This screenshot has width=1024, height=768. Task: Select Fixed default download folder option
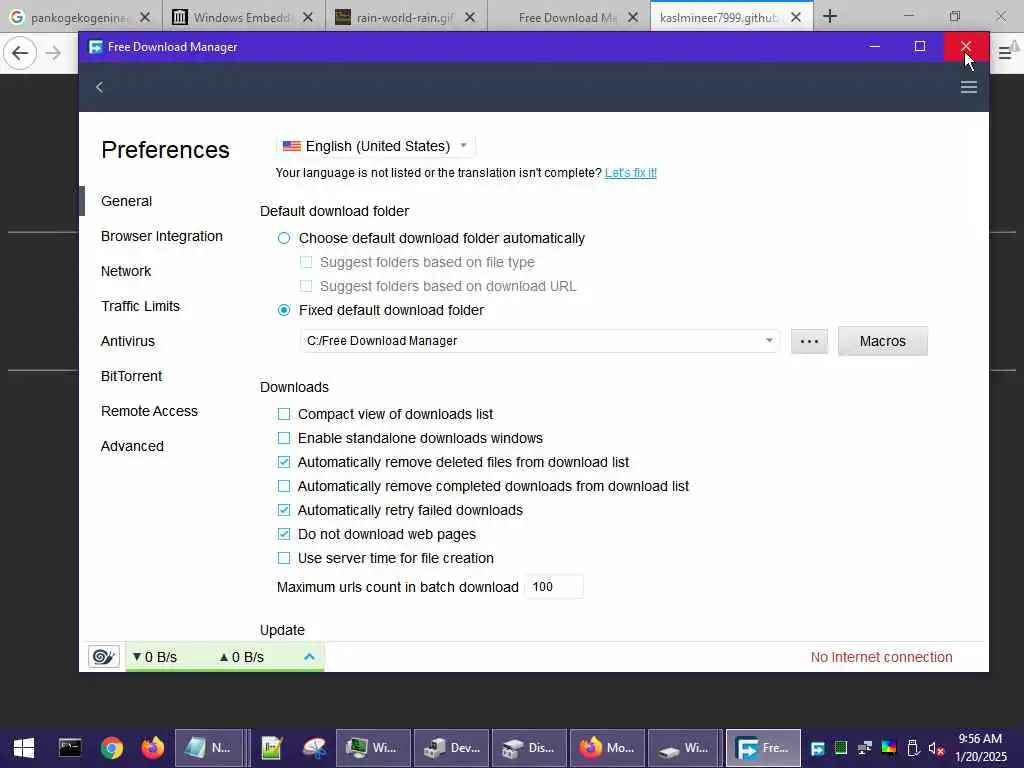click(x=283, y=310)
